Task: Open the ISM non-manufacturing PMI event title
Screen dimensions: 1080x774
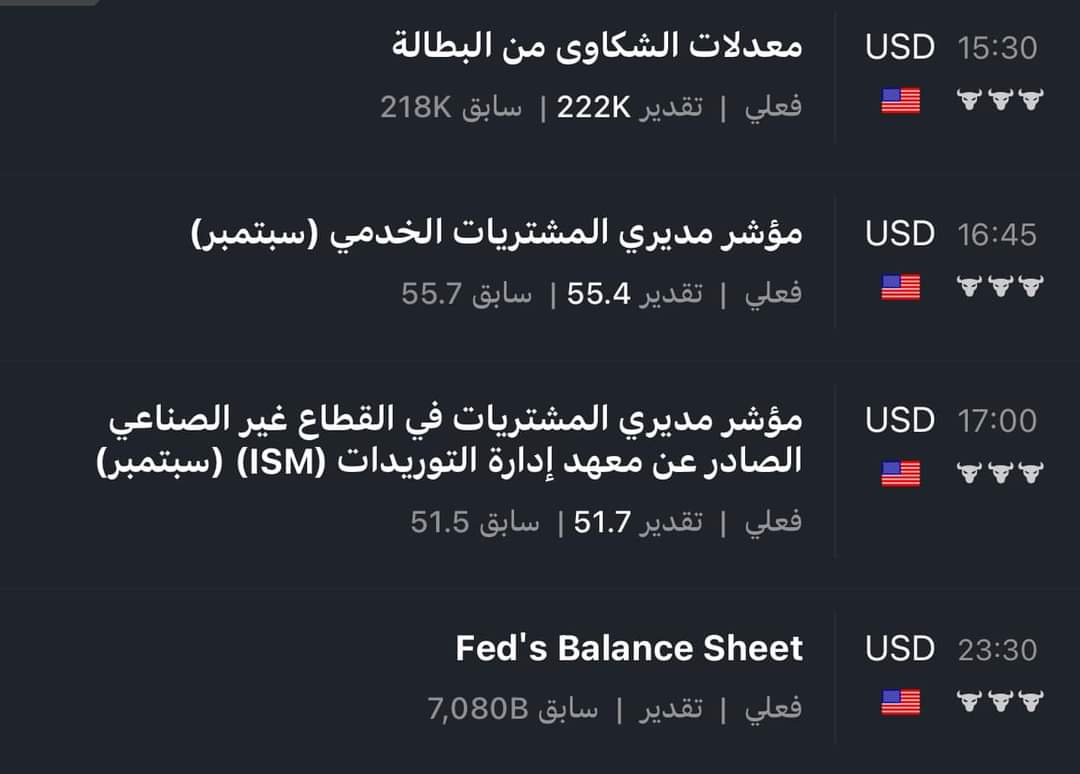Action: pyautogui.click(x=455, y=440)
